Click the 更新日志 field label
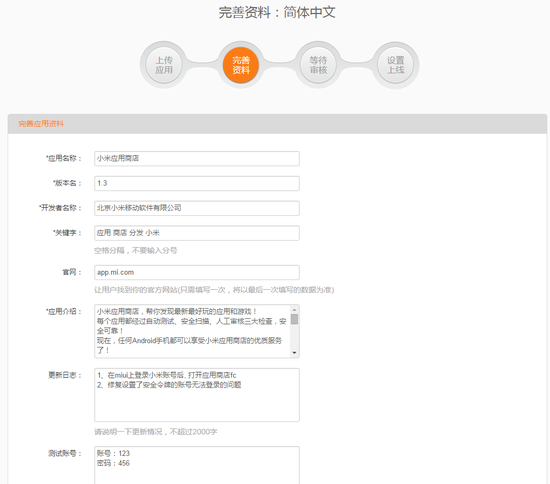The image size is (550, 484). 65,375
